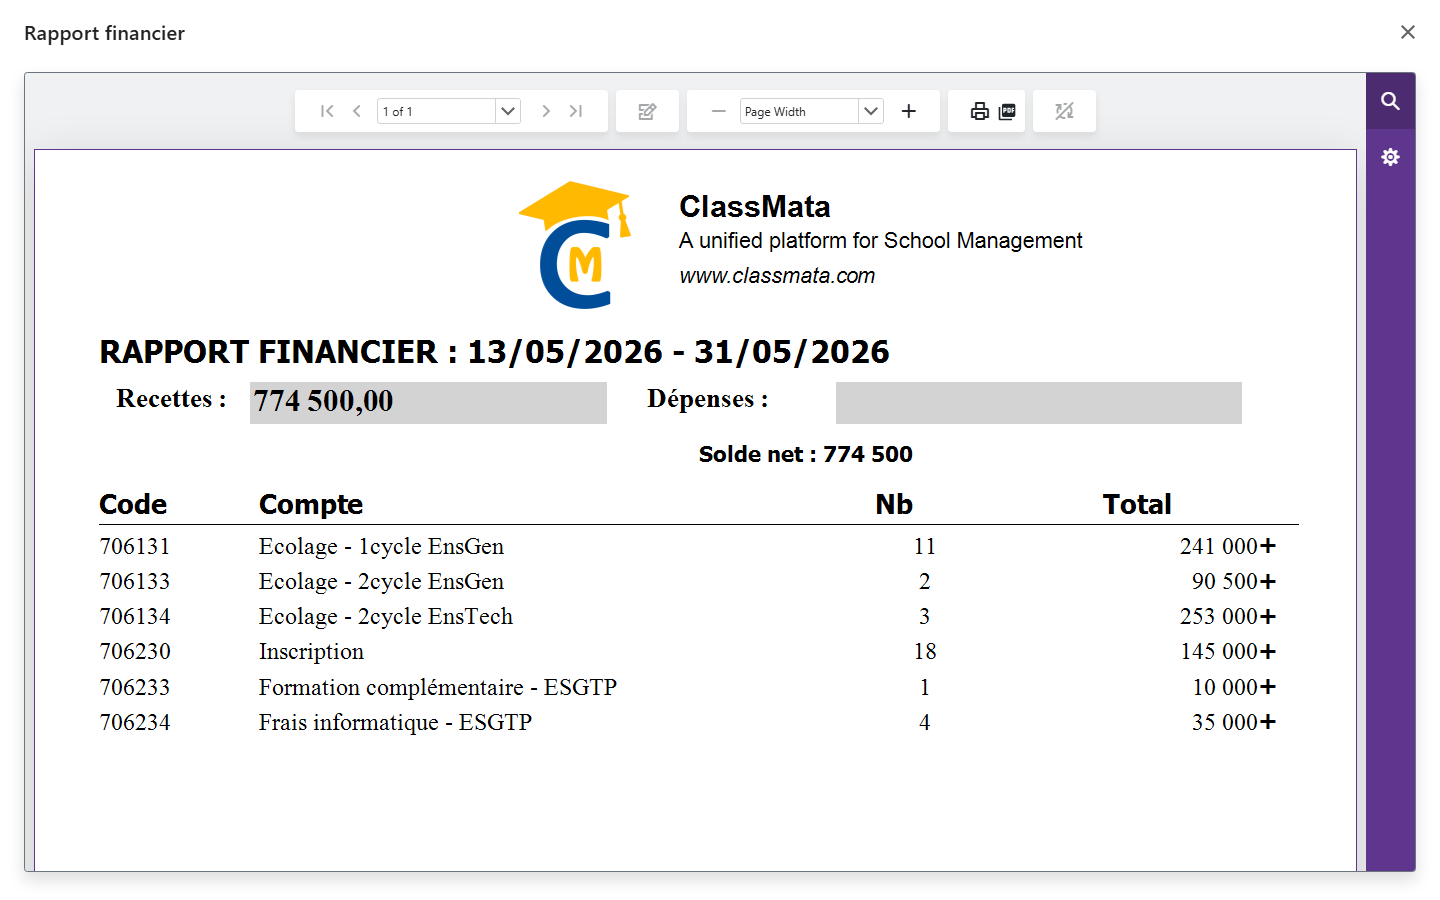Go to next report page
Image resolution: width=1440 pixels, height=900 pixels.
(546, 111)
